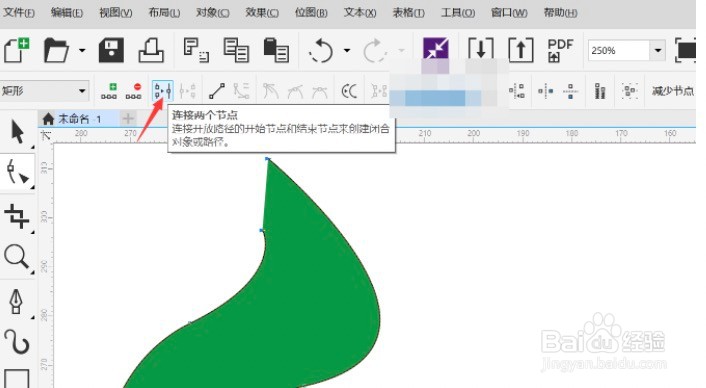This screenshot has width=706, height=388.
Task: Open a file with the folder icon
Action: (x=56, y=50)
